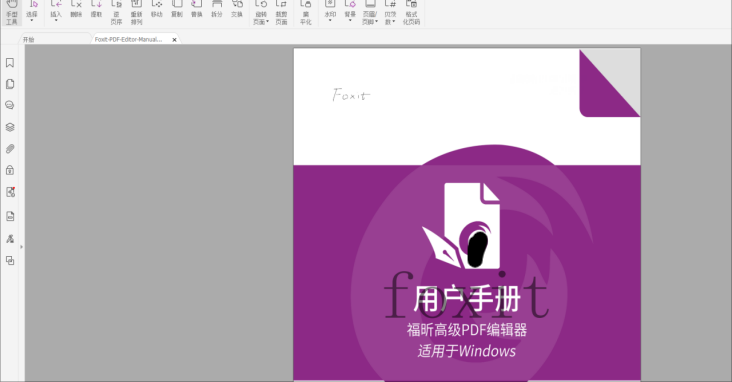Screen dimensions: 732x382
Task: Open the Digital Signatures panel in sidebar
Action: click(10, 239)
